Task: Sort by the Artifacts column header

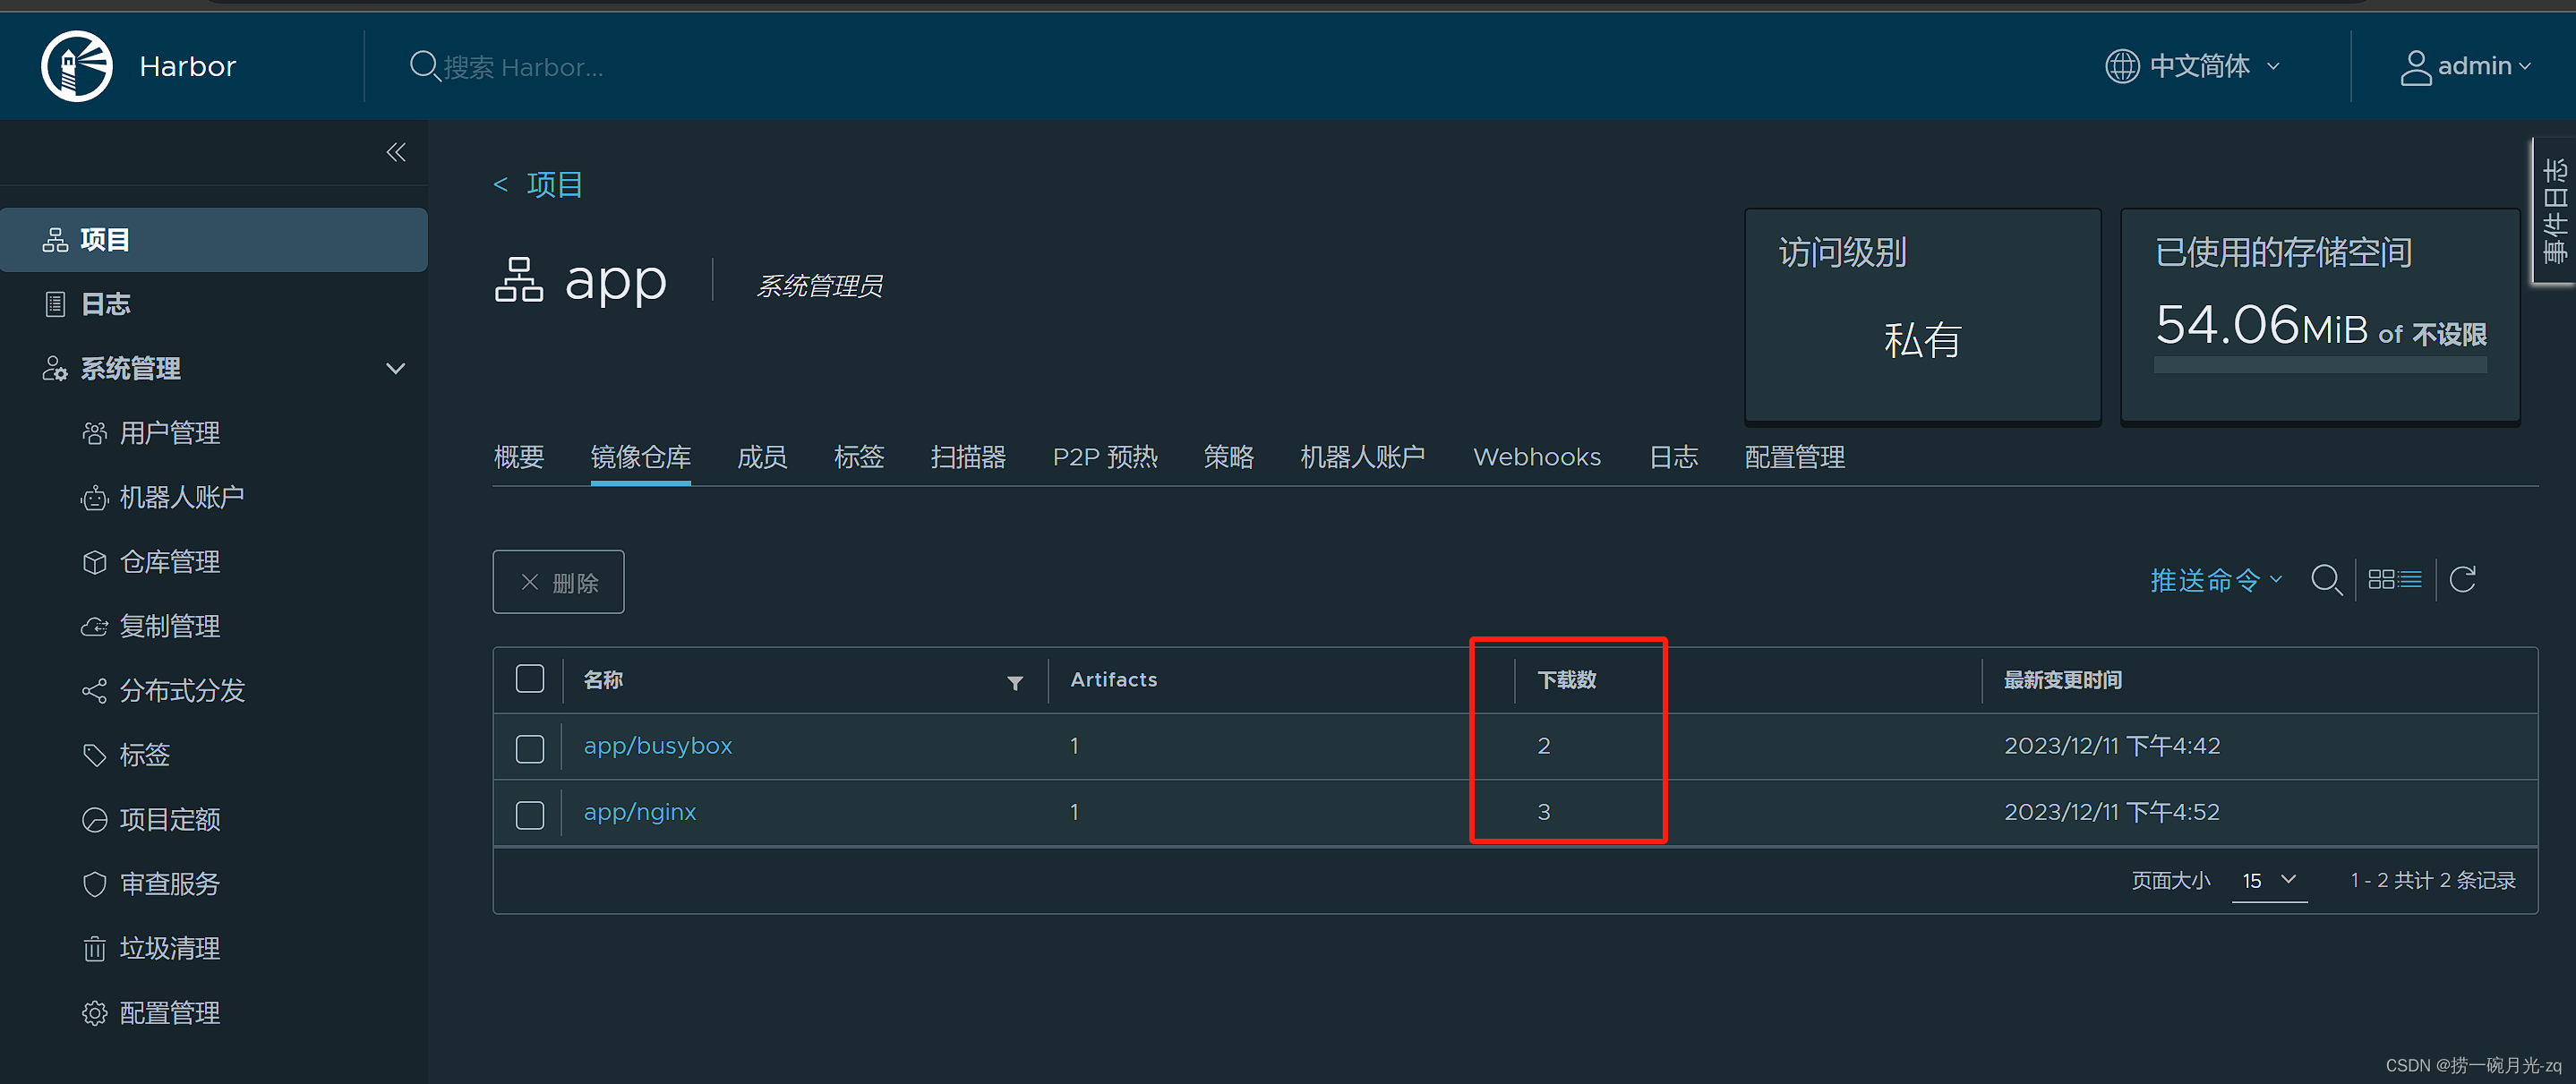Action: click(1114, 680)
